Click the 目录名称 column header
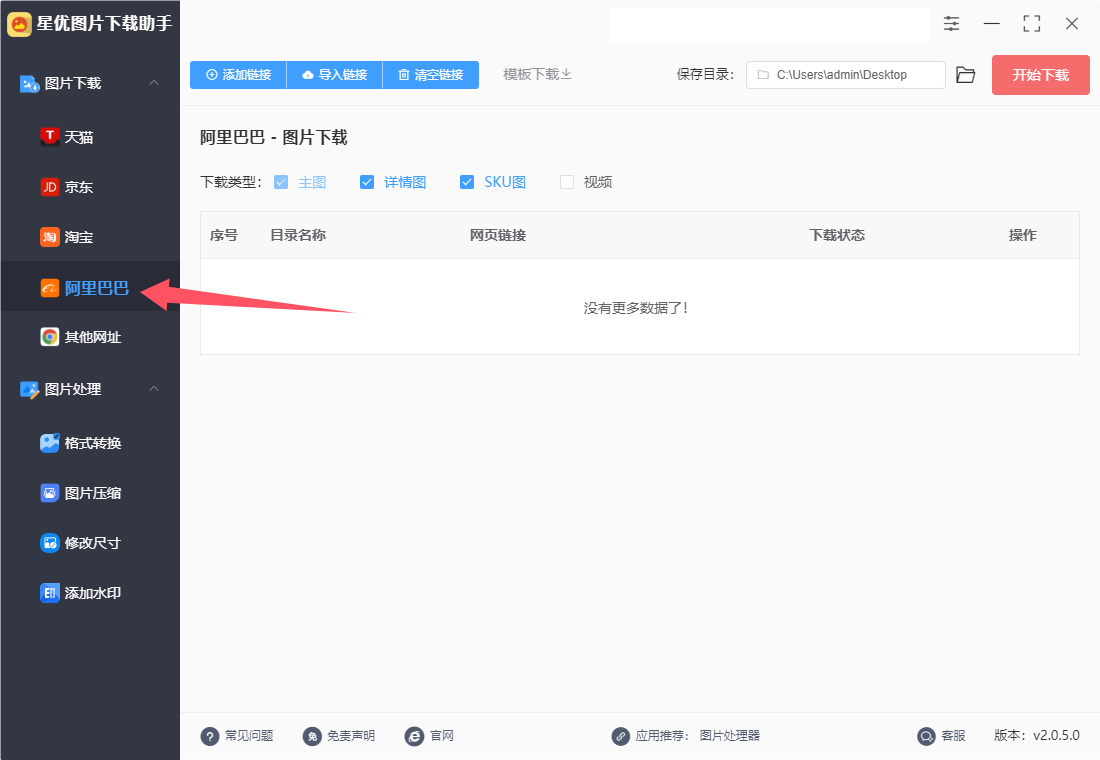This screenshot has width=1100, height=760. click(298, 235)
